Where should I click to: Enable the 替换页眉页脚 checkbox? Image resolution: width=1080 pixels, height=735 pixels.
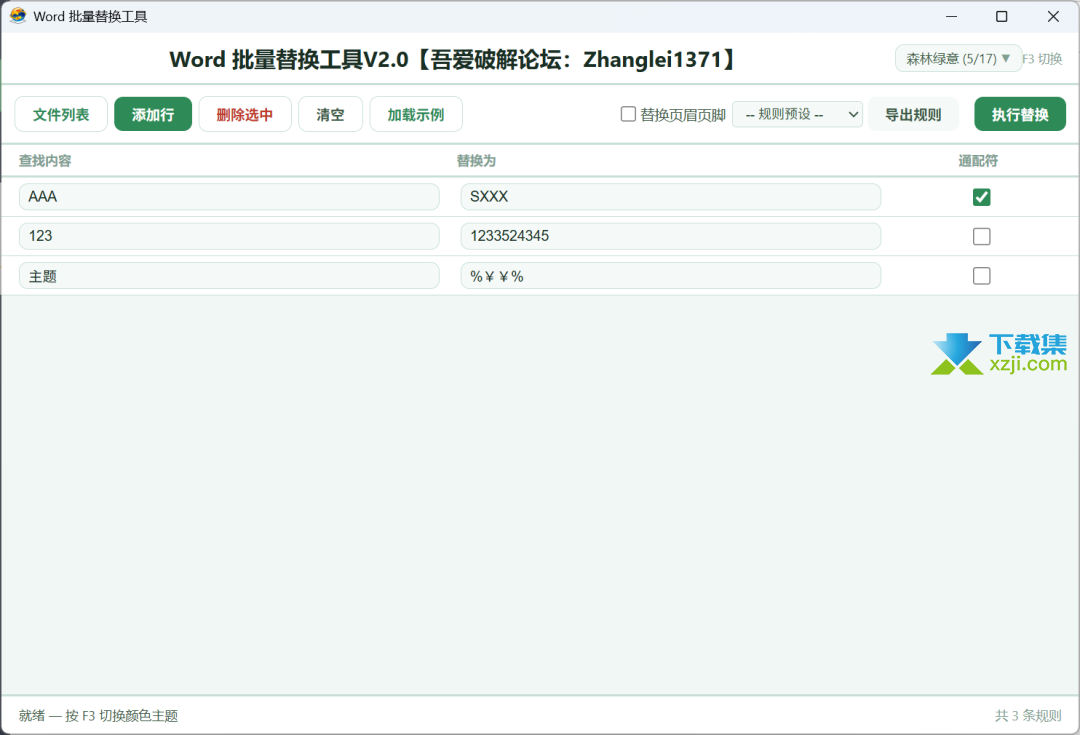point(628,114)
